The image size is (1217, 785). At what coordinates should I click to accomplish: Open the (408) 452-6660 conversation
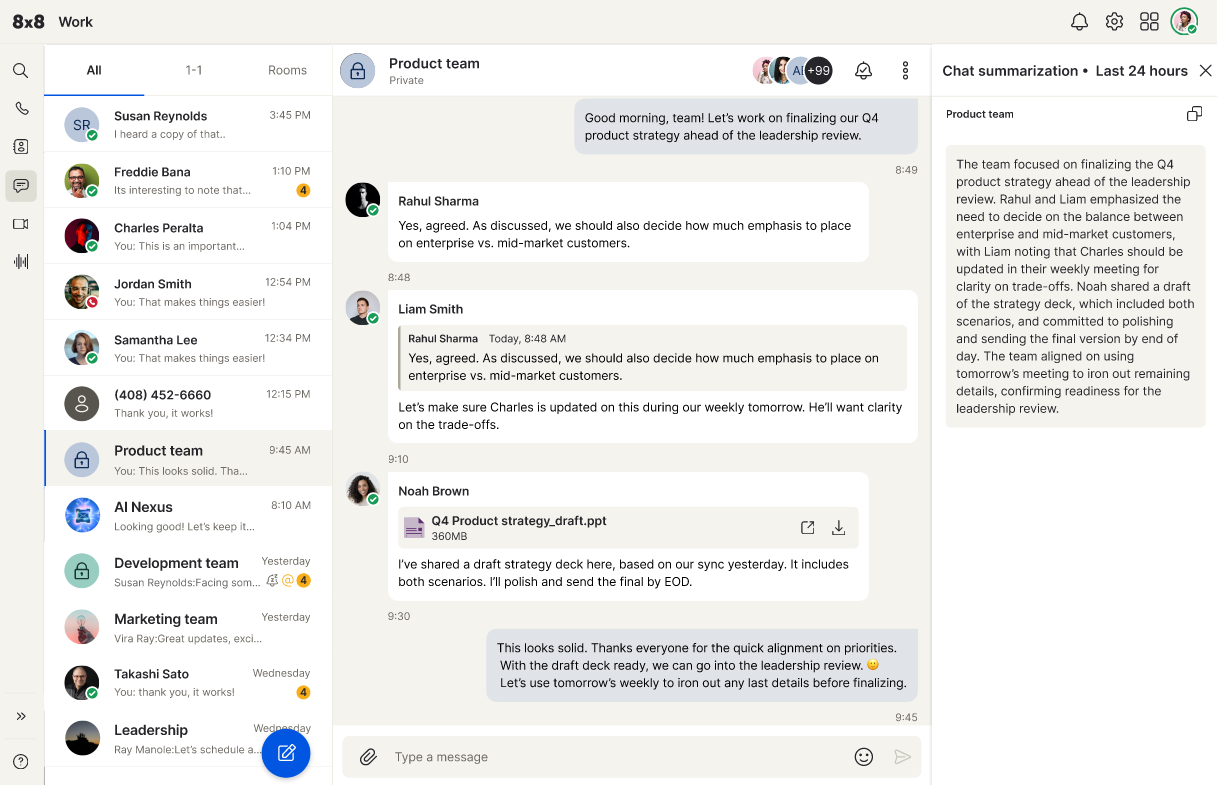tap(188, 403)
